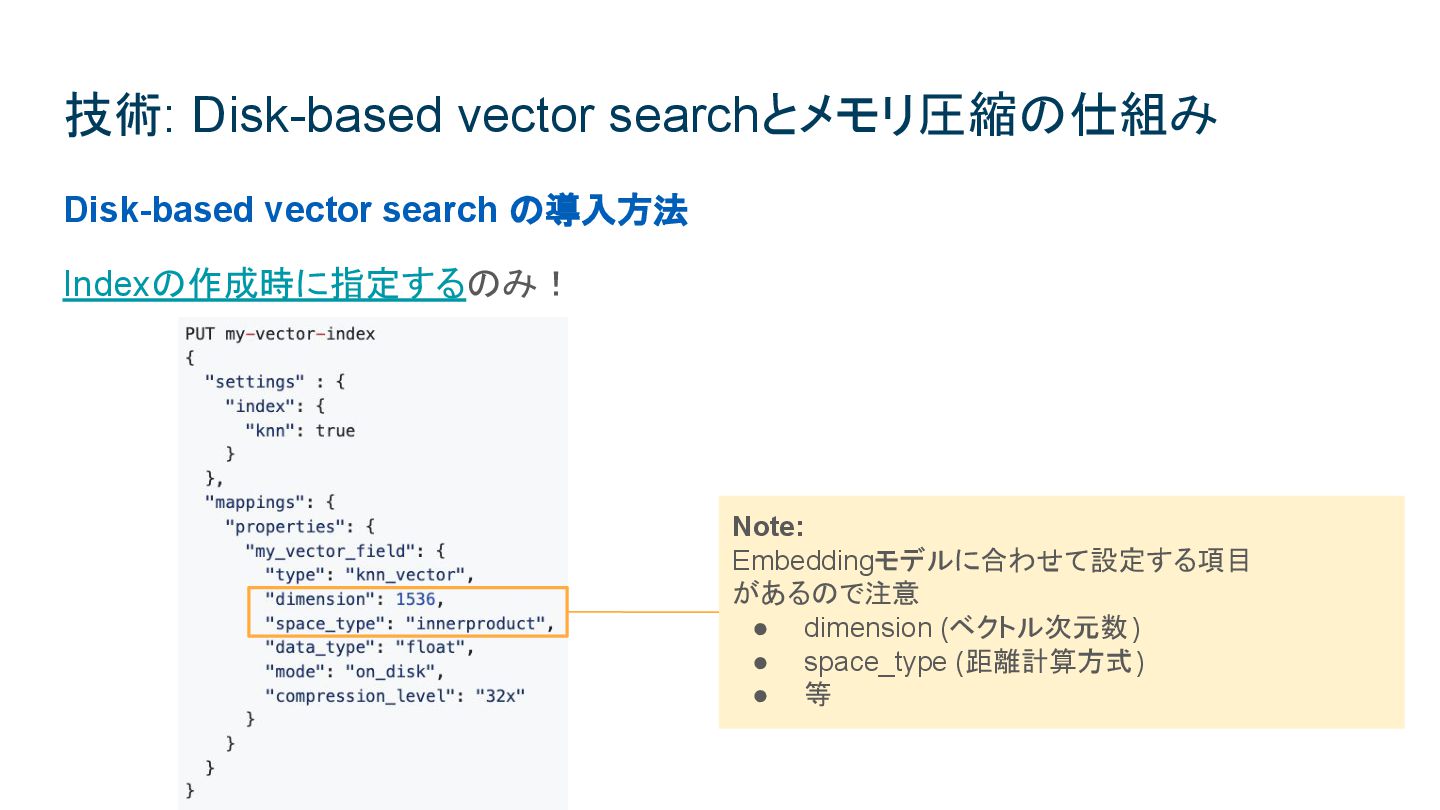This screenshot has height=810, width=1440.
Task: Click the "data_type": "float" line
Action: tap(369, 647)
